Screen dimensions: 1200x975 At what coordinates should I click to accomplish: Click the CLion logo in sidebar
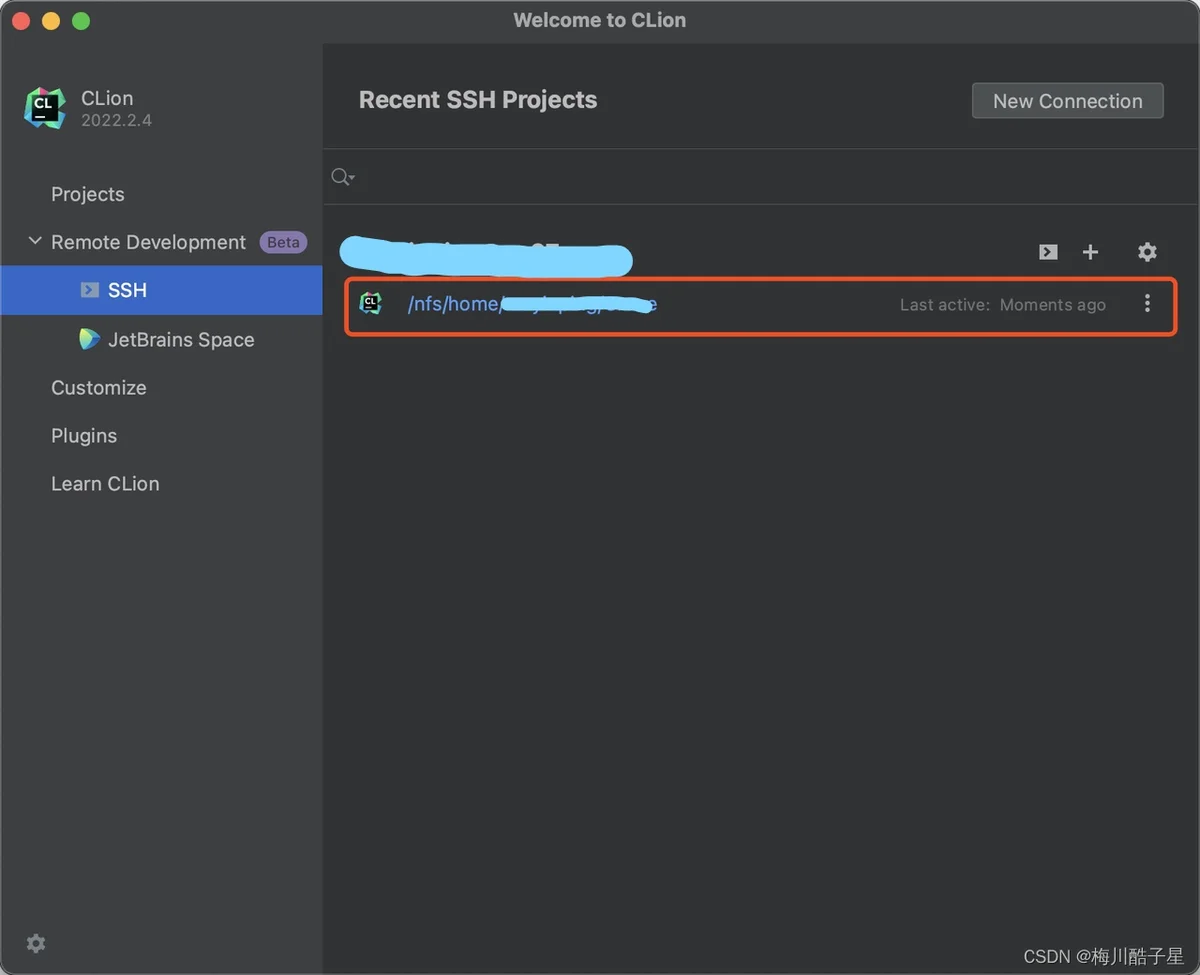44,108
